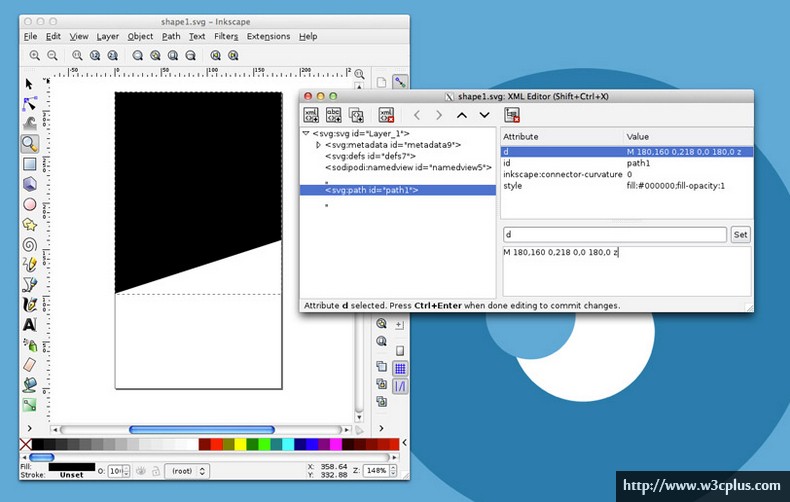This screenshot has height=502, width=790.
Task: Toggle layer visibility eye in status bar
Action: pyautogui.click(x=141, y=471)
